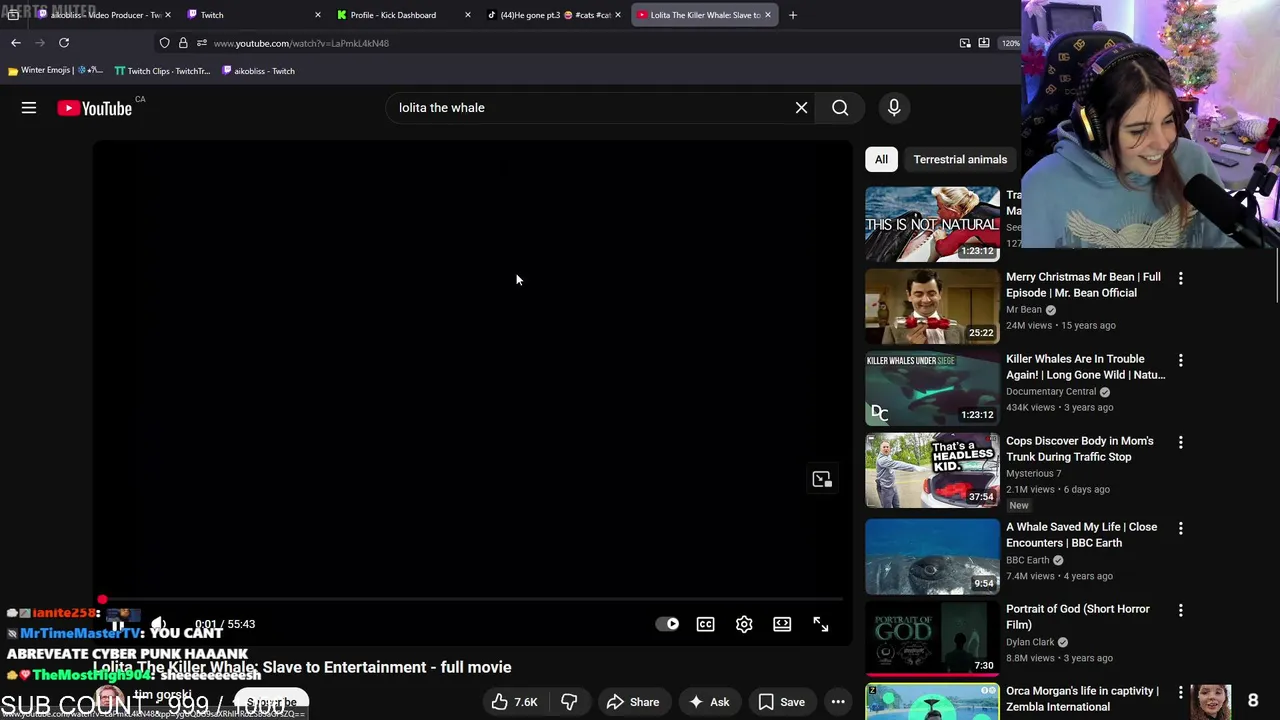Open A Whale Saved My Life title
Viewport: 1280px width, 720px height.
click(x=1081, y=535)
